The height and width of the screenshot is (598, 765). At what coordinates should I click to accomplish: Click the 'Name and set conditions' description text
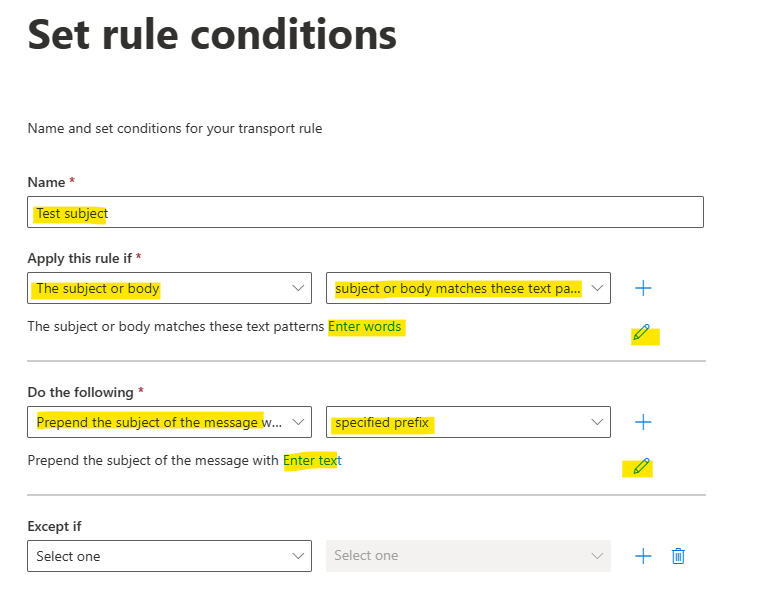coord(175,129)
